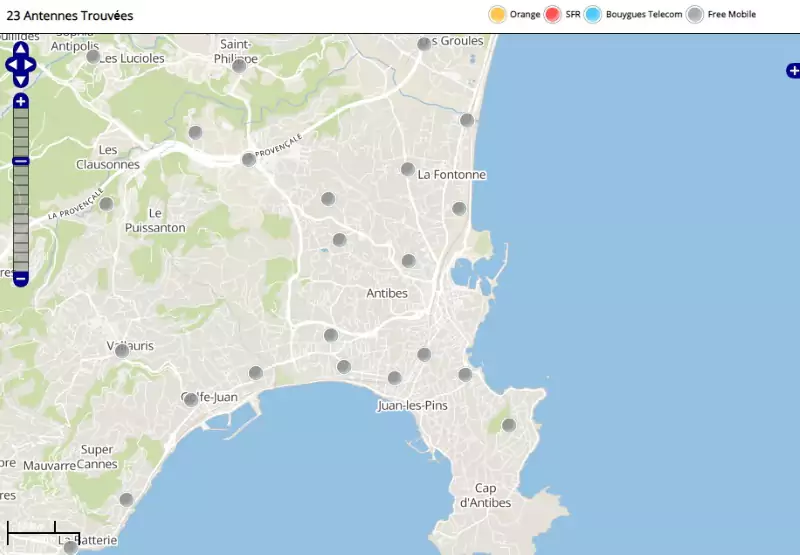
Task: Zoom out using the bottom minus button
Action: [x=21, y=279]
